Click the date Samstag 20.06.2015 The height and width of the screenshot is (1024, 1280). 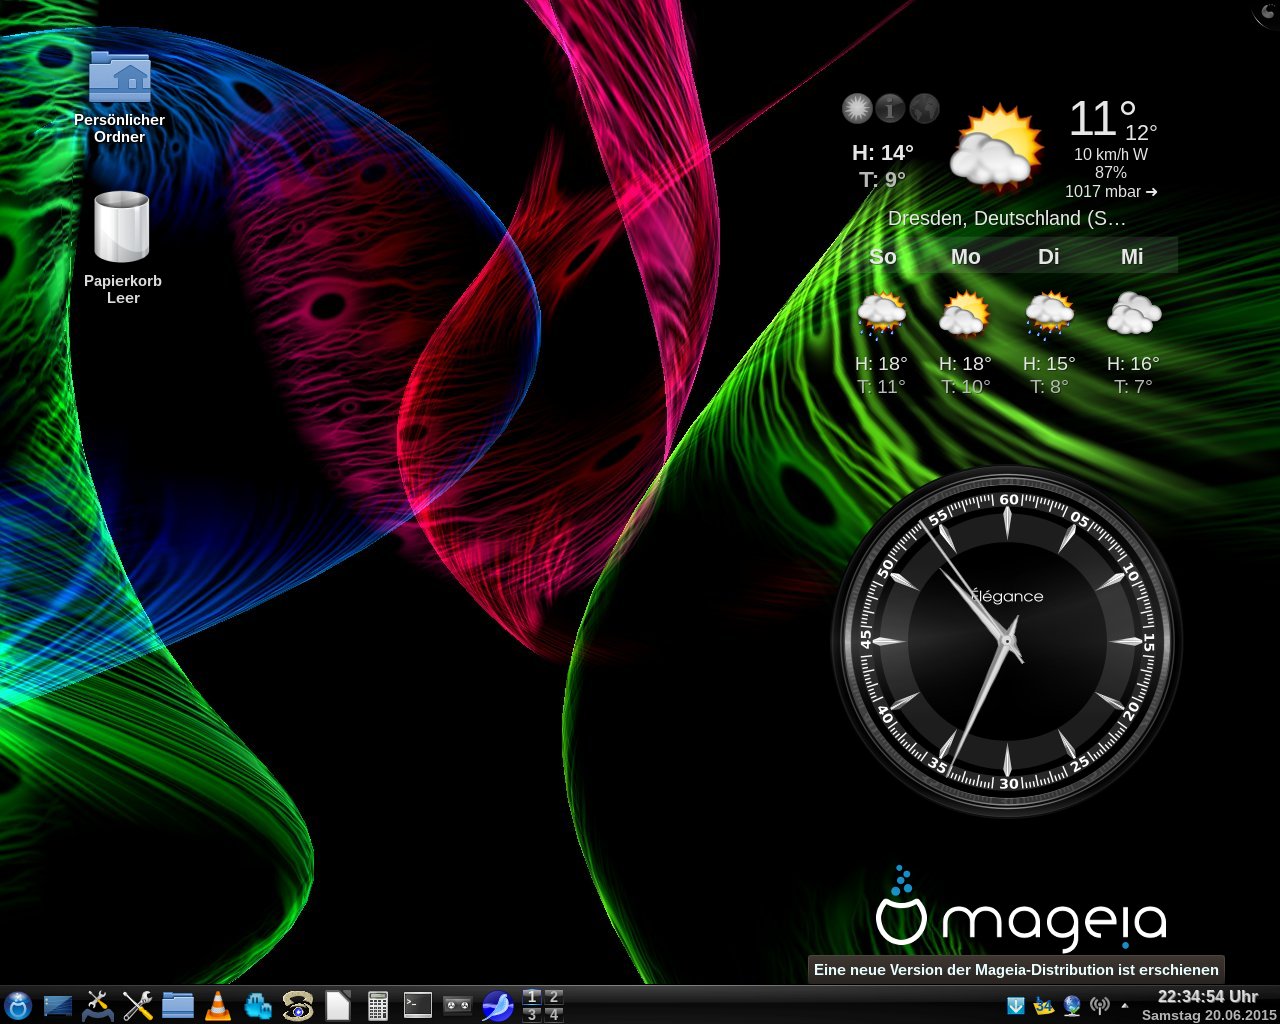click(1209, 1015)
